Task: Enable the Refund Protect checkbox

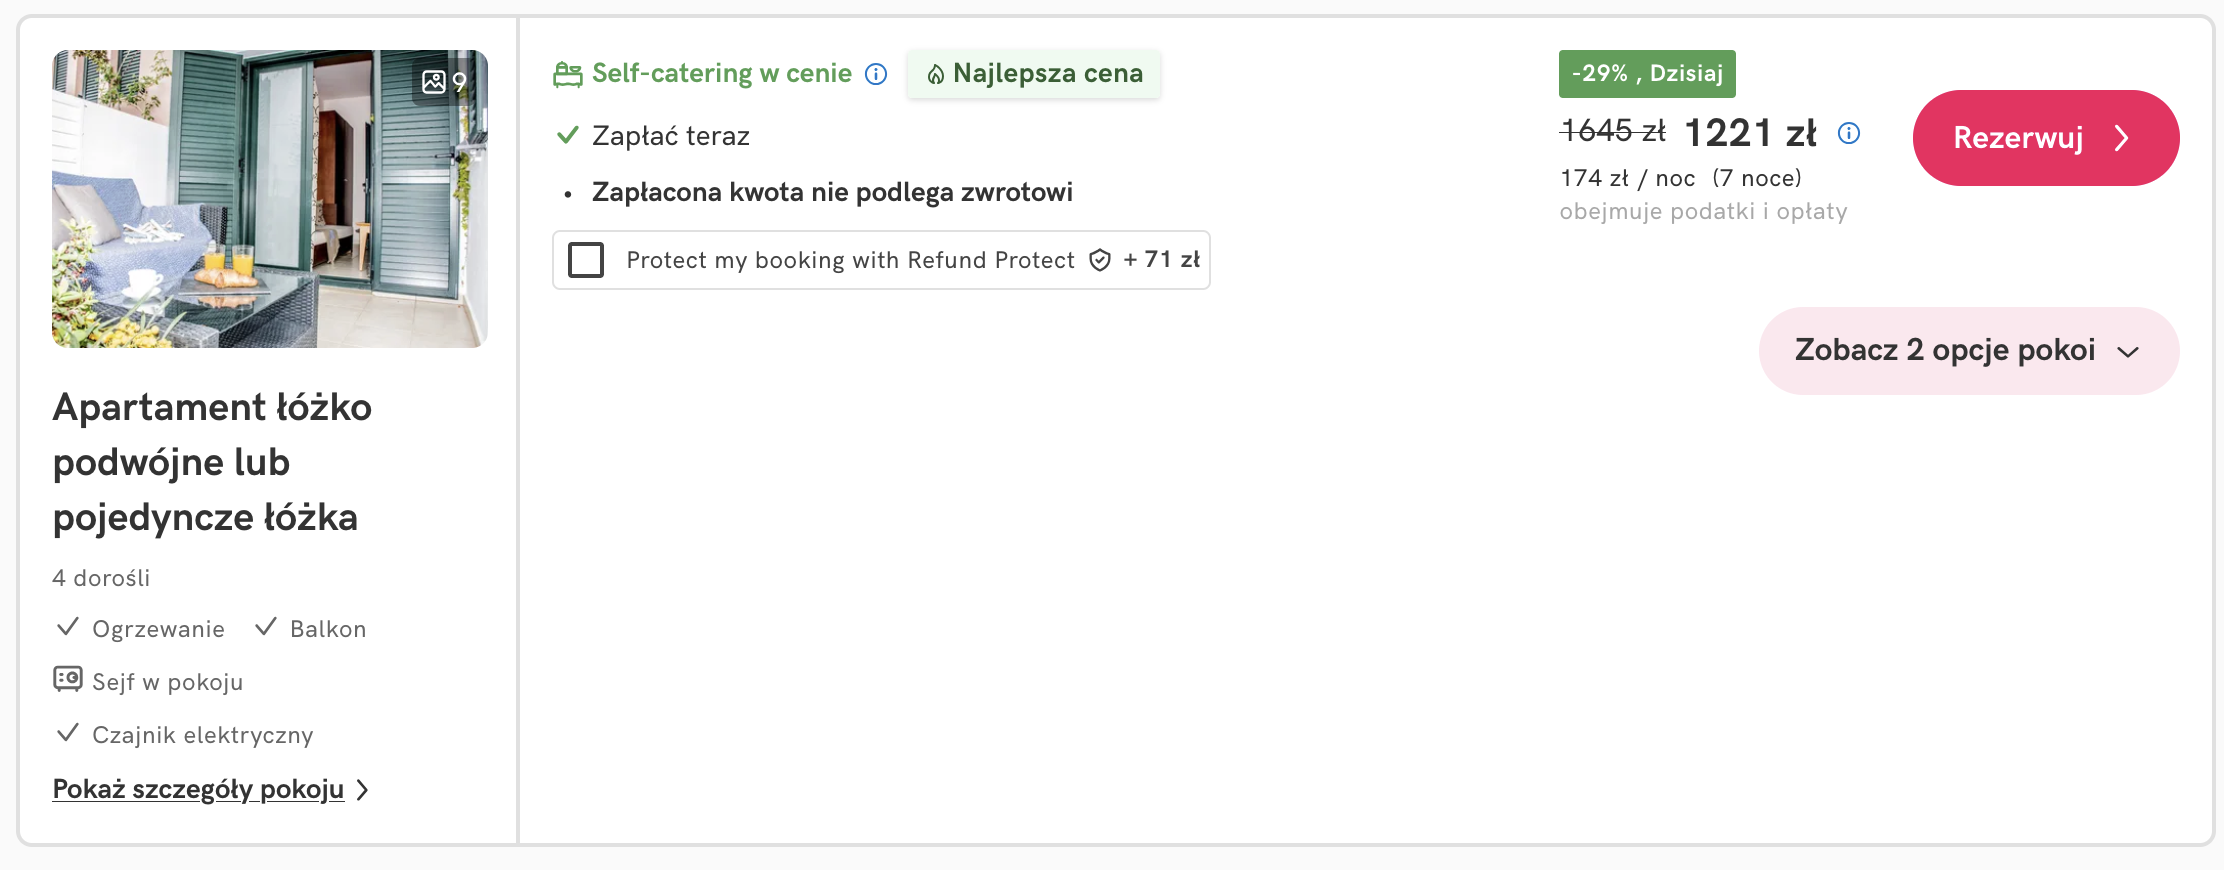Action: pyautogui.click(x=586, y=260)
